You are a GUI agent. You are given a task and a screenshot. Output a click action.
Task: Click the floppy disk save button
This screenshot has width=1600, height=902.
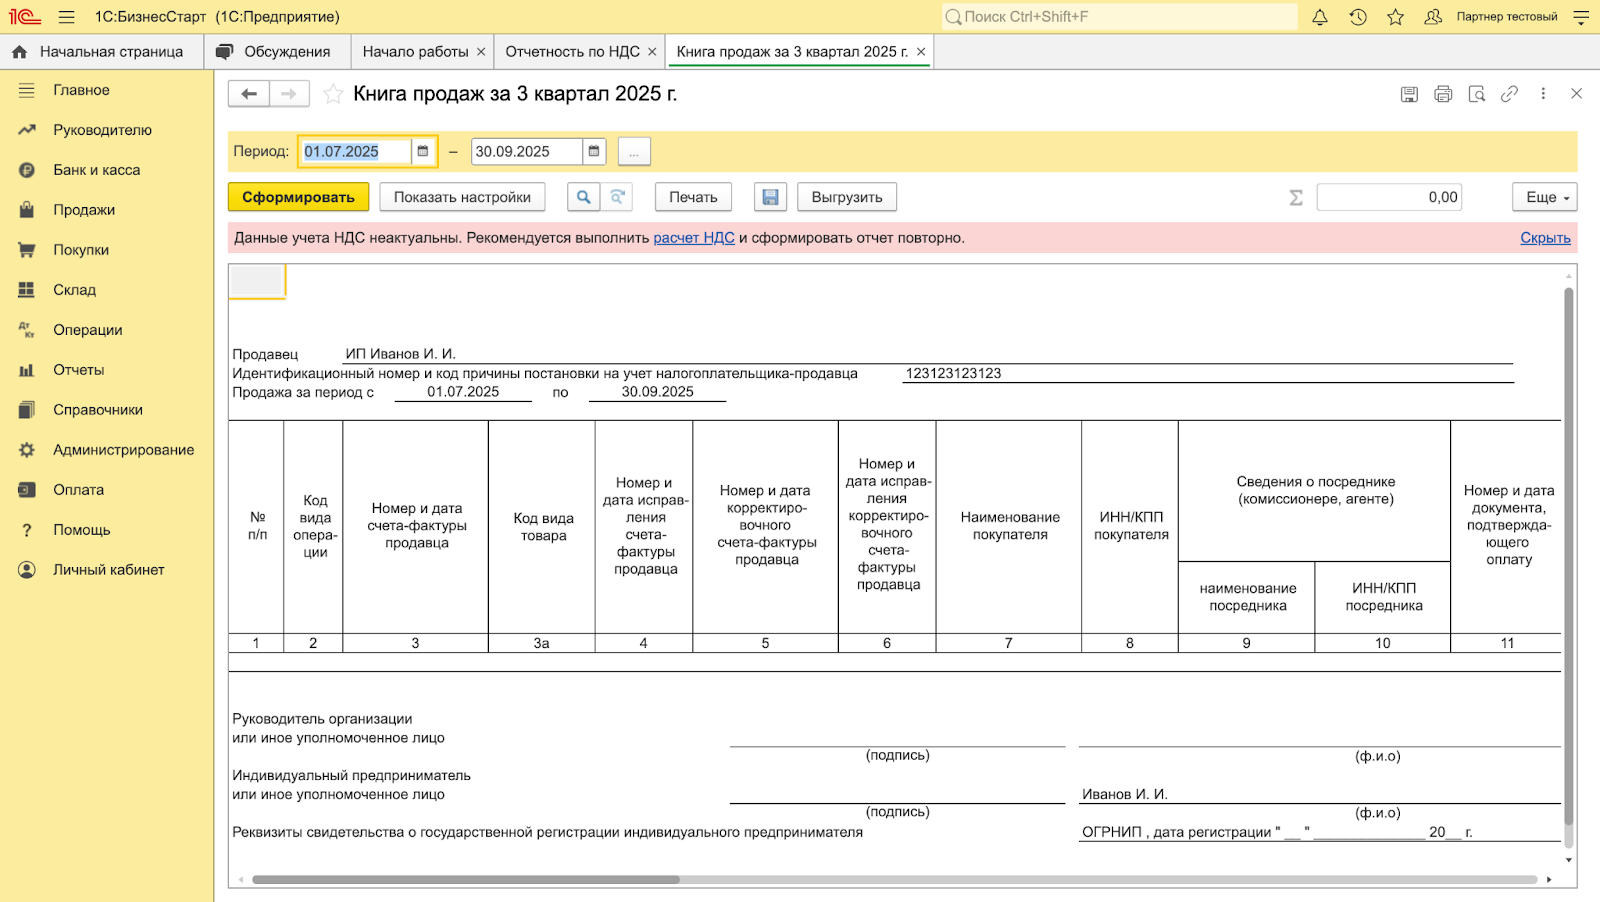[770, 197]
